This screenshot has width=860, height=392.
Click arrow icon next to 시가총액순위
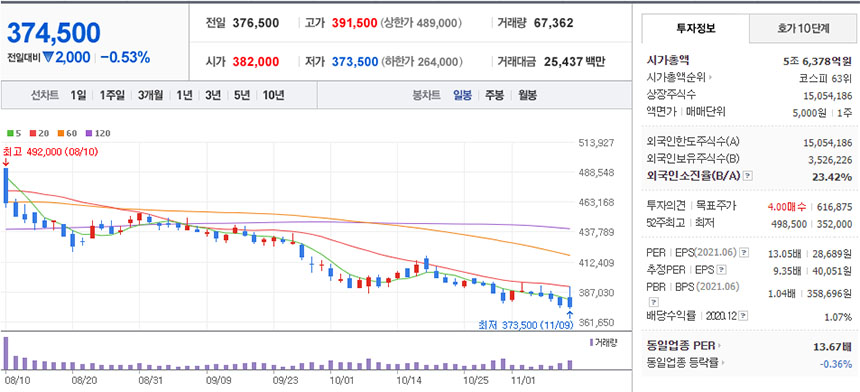click(711, 78)
